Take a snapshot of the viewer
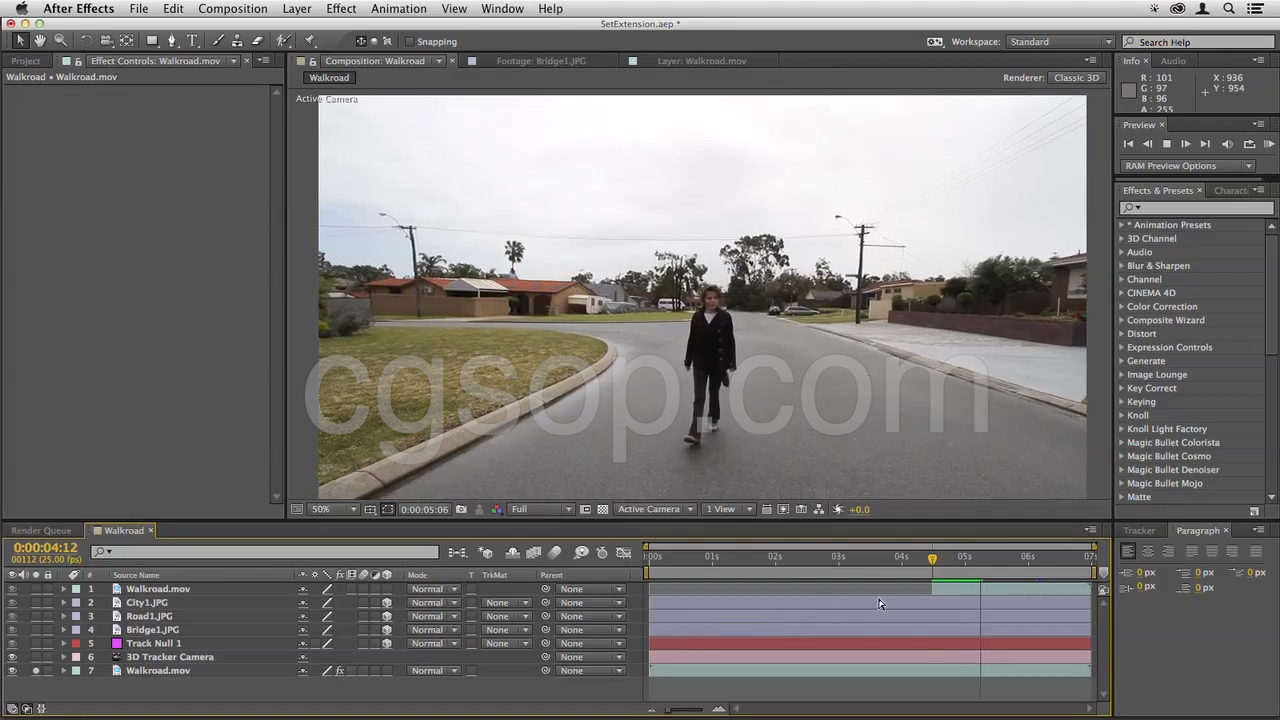This screenshot has width=1280, height=720. pyautogui.click(x=461, y=510)
